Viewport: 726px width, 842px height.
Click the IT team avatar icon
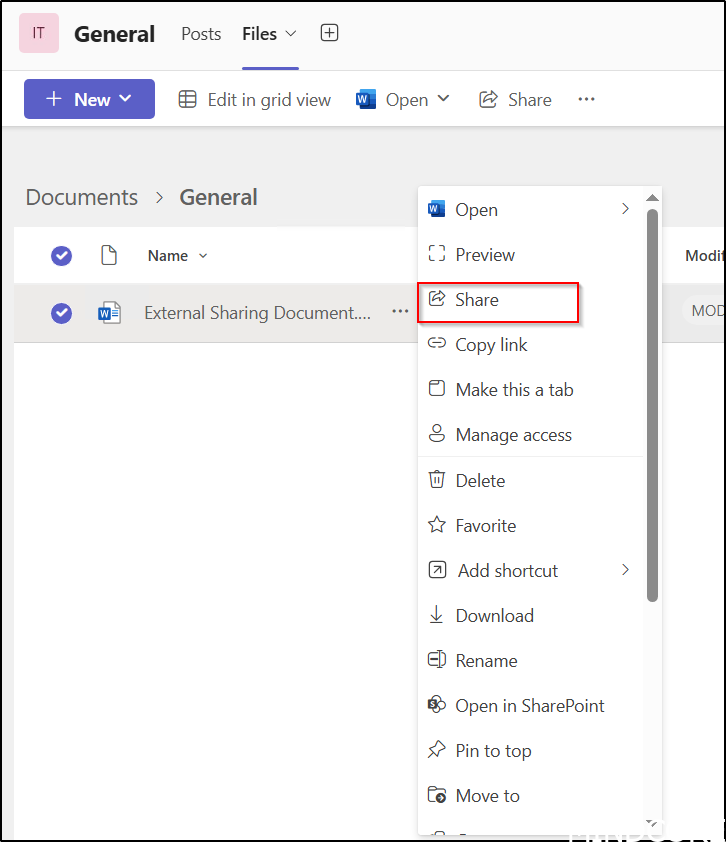tap(39, 33)
